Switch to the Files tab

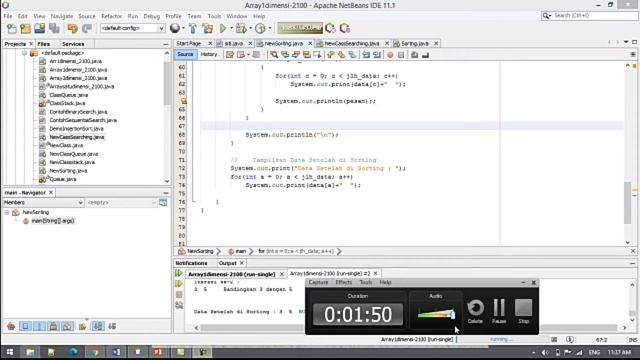click(44, 44)
